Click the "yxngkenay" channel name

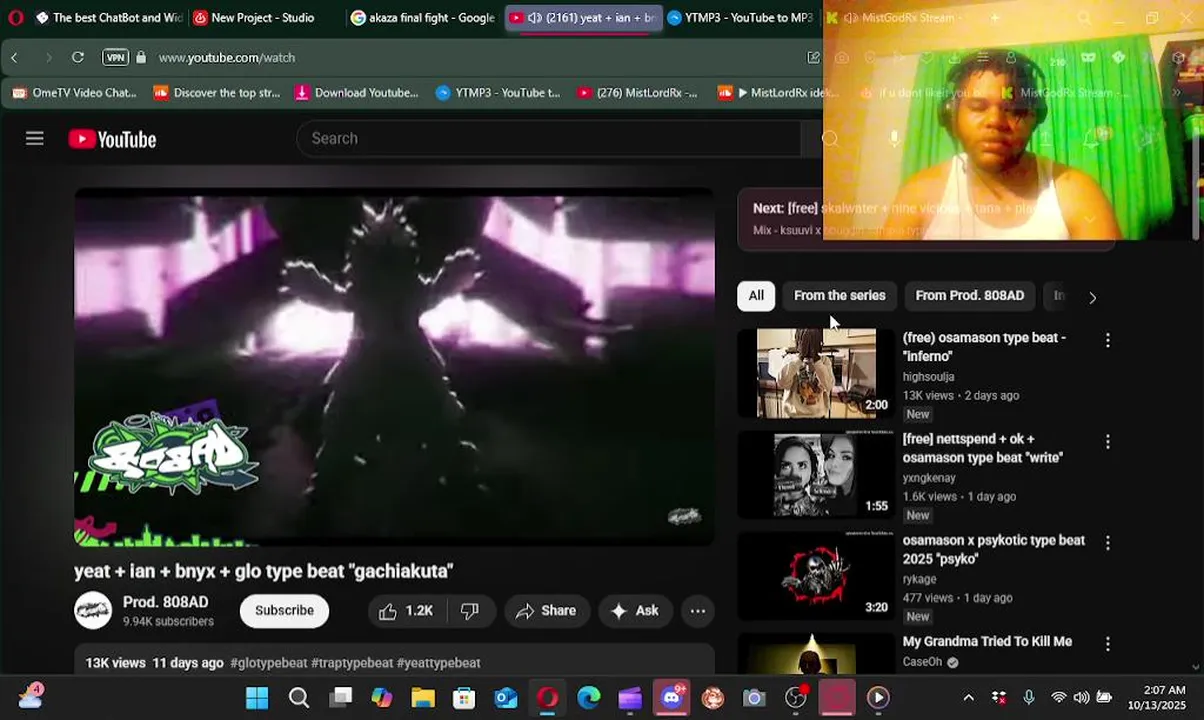click(x=930, y=478)
